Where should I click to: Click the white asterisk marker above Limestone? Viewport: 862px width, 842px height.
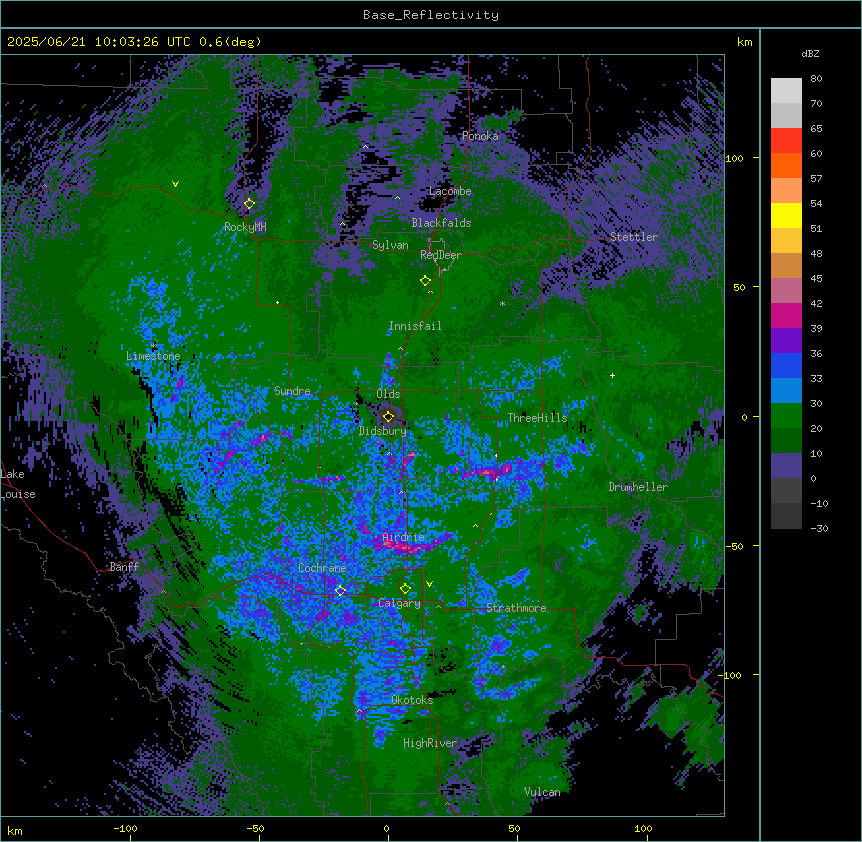pos(153,346)
